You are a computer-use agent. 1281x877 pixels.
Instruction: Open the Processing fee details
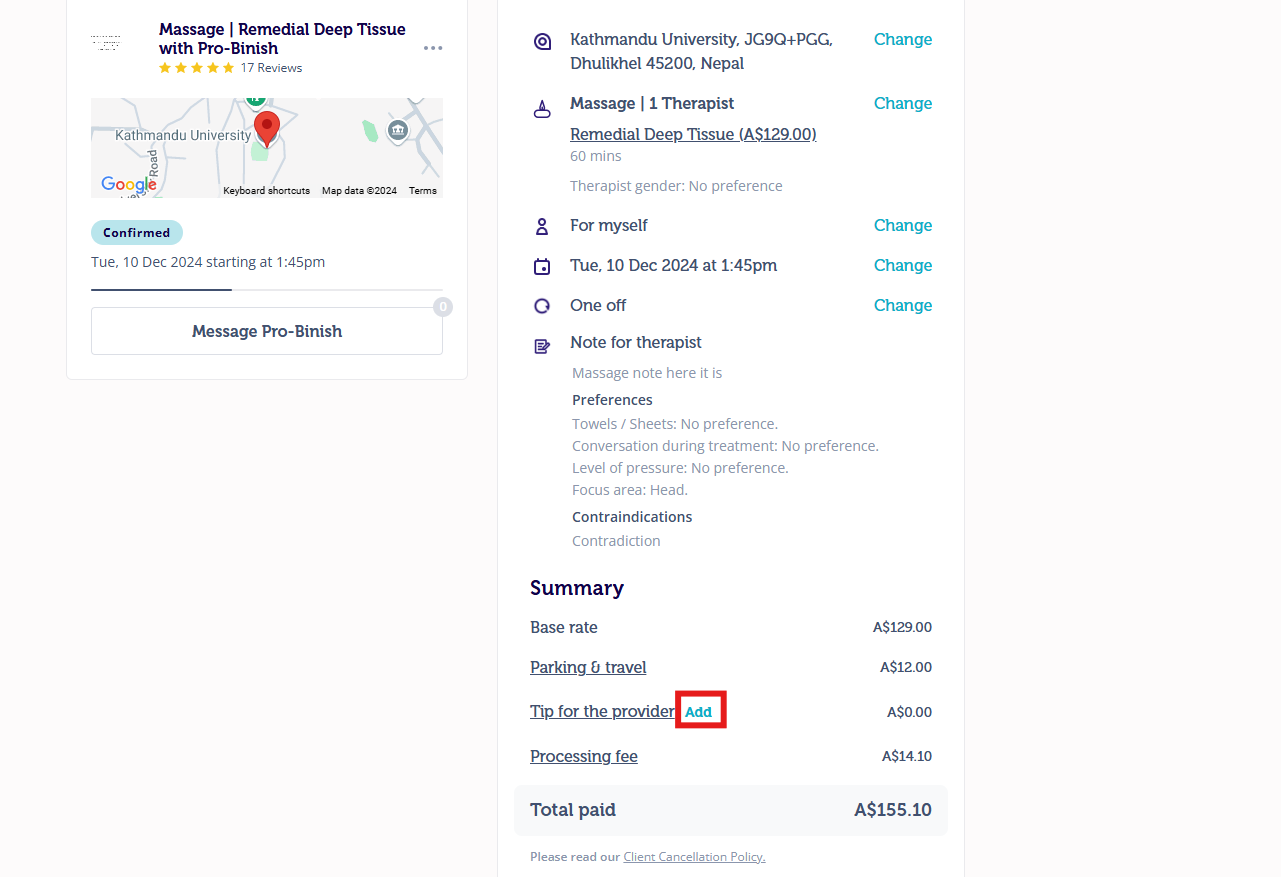click(584, 756)
